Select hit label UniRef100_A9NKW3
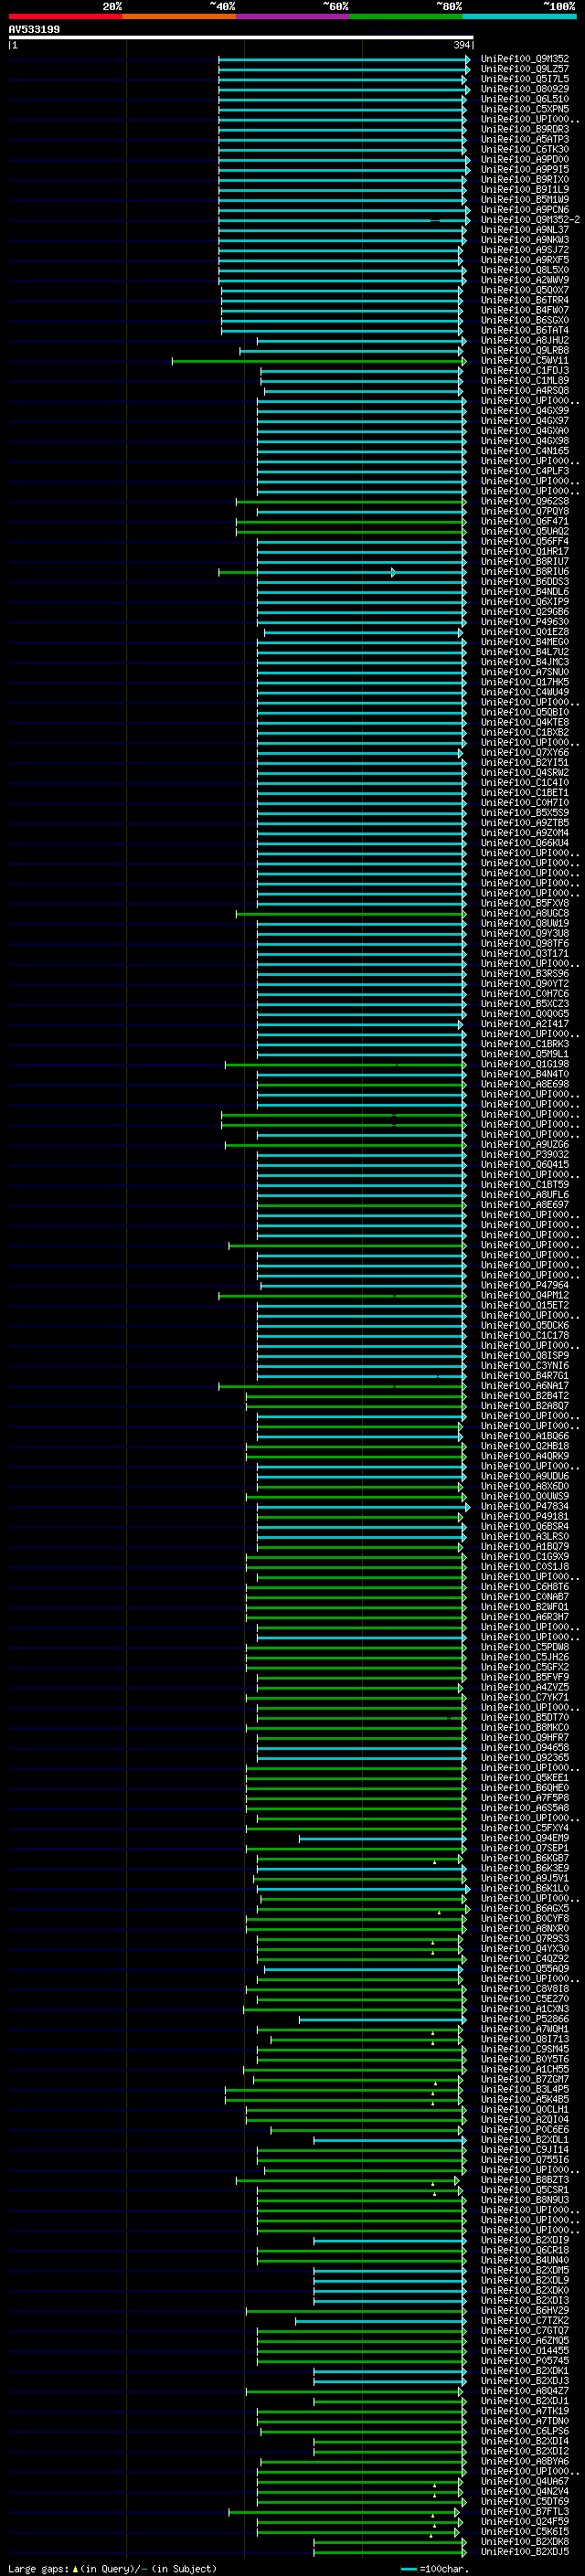The height and width of the screenshot is (2576, 585). point(525,240)
